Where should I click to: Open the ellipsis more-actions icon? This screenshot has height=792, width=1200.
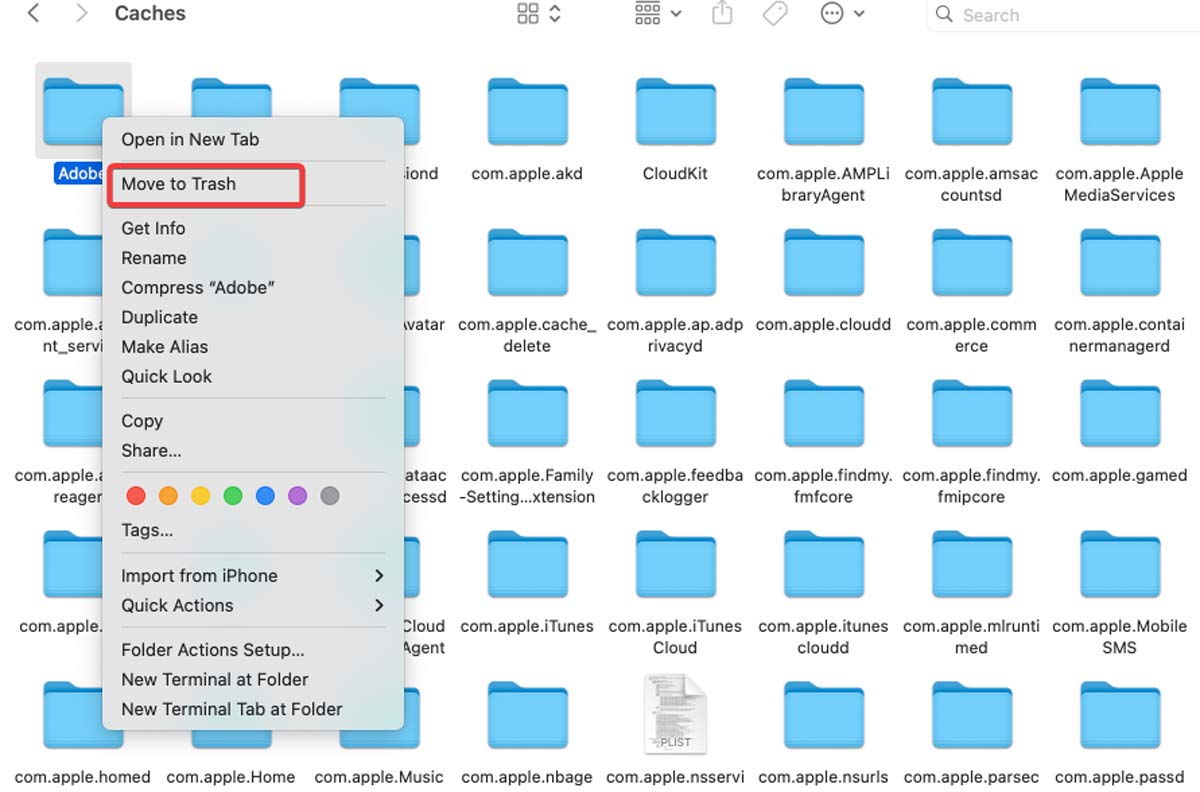click(833, 13)
